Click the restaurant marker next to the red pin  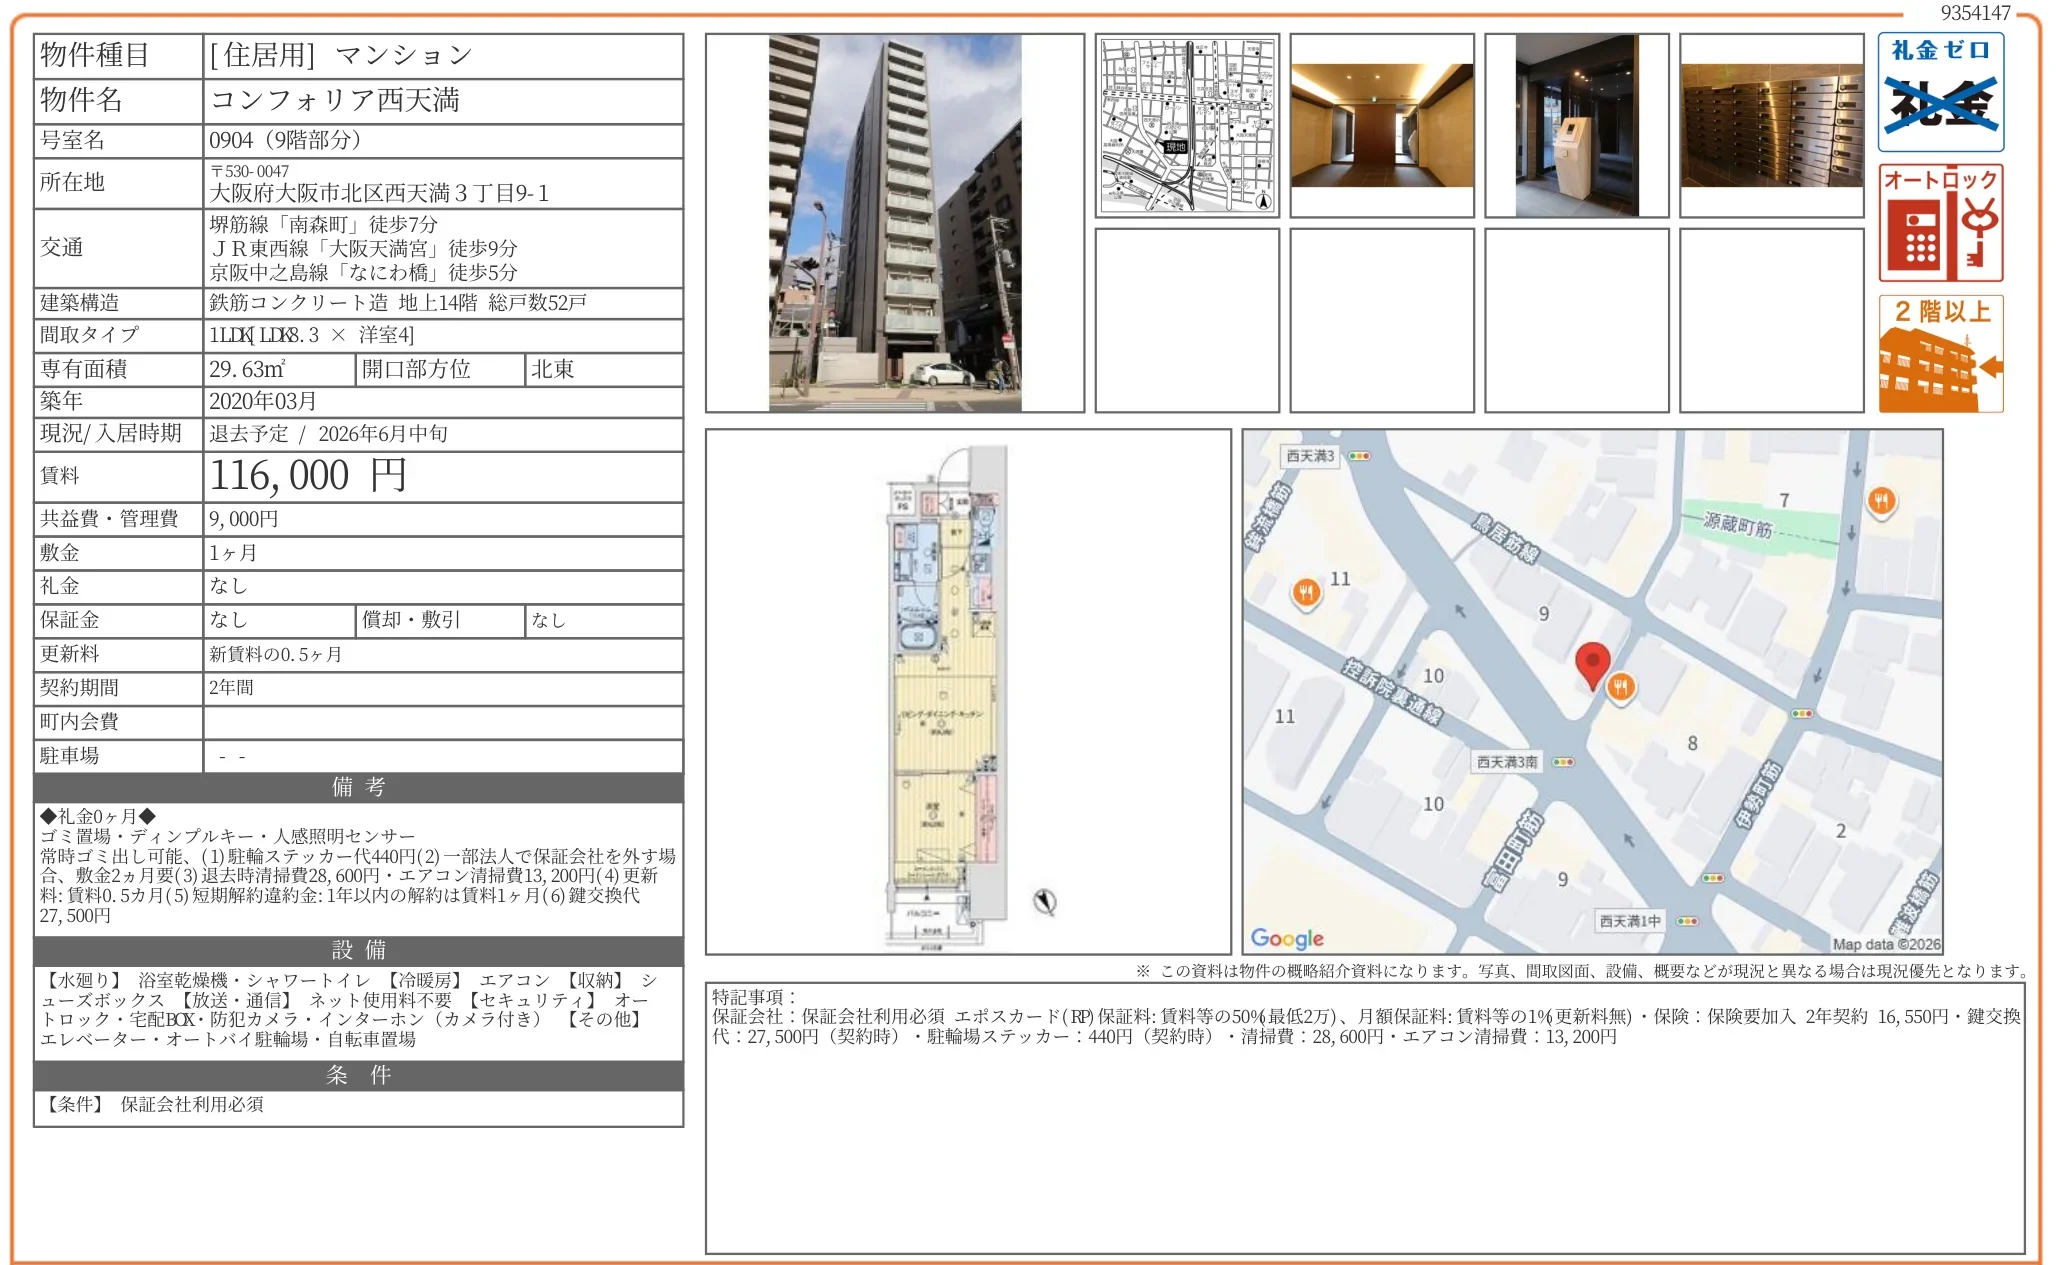(1621, 687)
